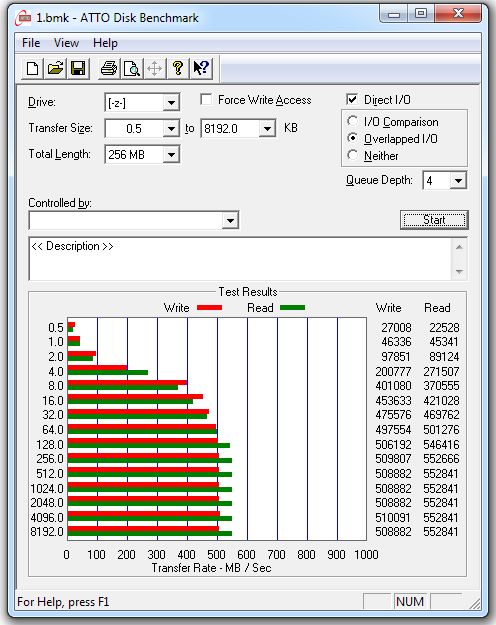496x625 pixels.
Task: Start the benchmark with Start button
Action: 434,220
